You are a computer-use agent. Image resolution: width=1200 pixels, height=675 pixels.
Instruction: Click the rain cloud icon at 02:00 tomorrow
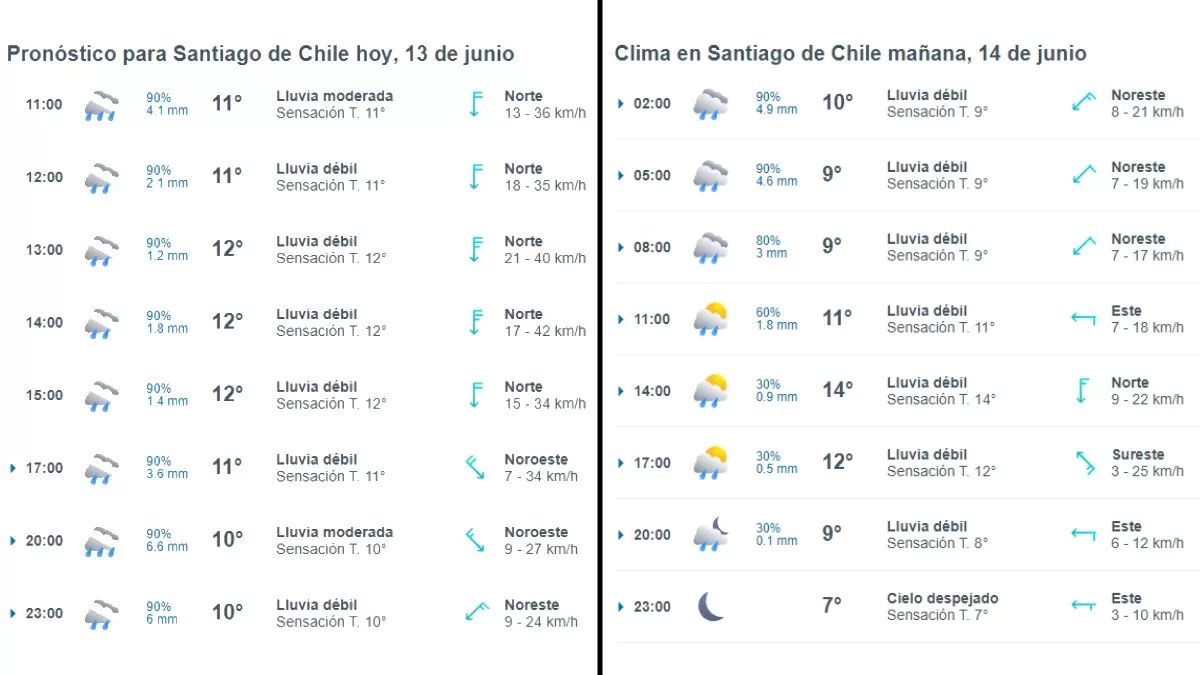tap(711, 103)
